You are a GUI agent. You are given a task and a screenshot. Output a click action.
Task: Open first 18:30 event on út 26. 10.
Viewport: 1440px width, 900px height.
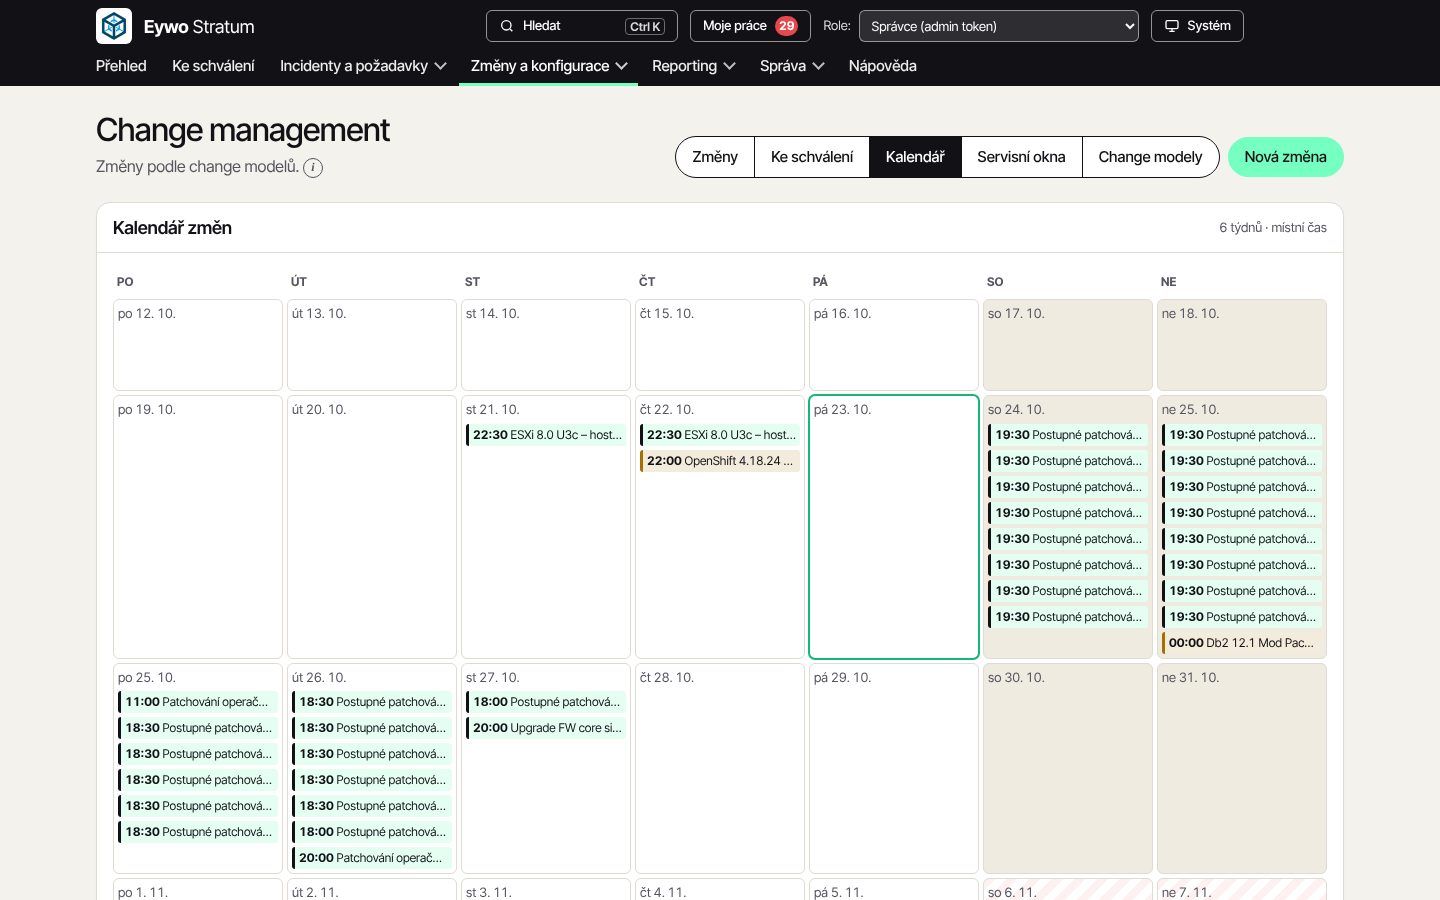372,702
